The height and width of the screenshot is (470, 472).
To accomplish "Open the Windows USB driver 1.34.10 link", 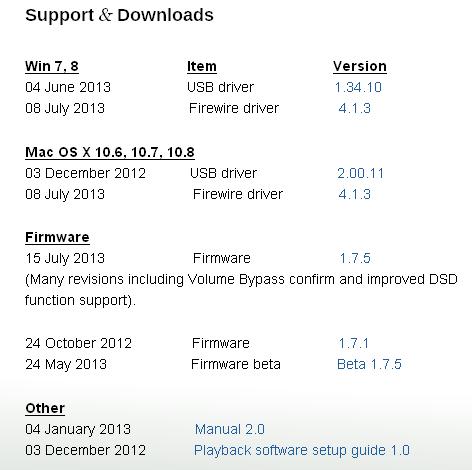I will tap(358, 87).
